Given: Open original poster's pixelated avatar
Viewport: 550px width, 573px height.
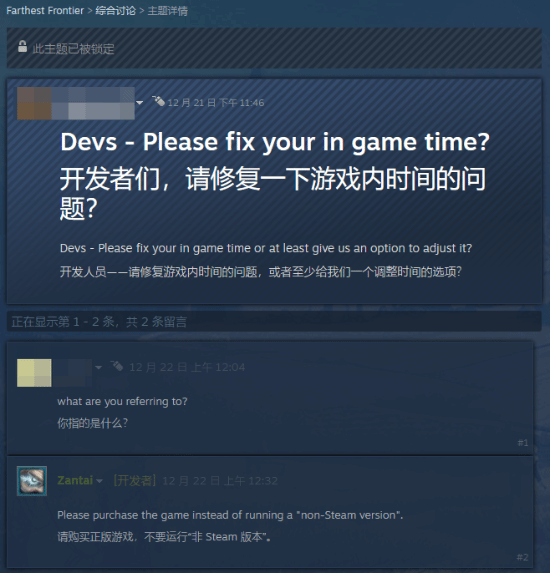Looking at the screenshot, I should point(34,103).
